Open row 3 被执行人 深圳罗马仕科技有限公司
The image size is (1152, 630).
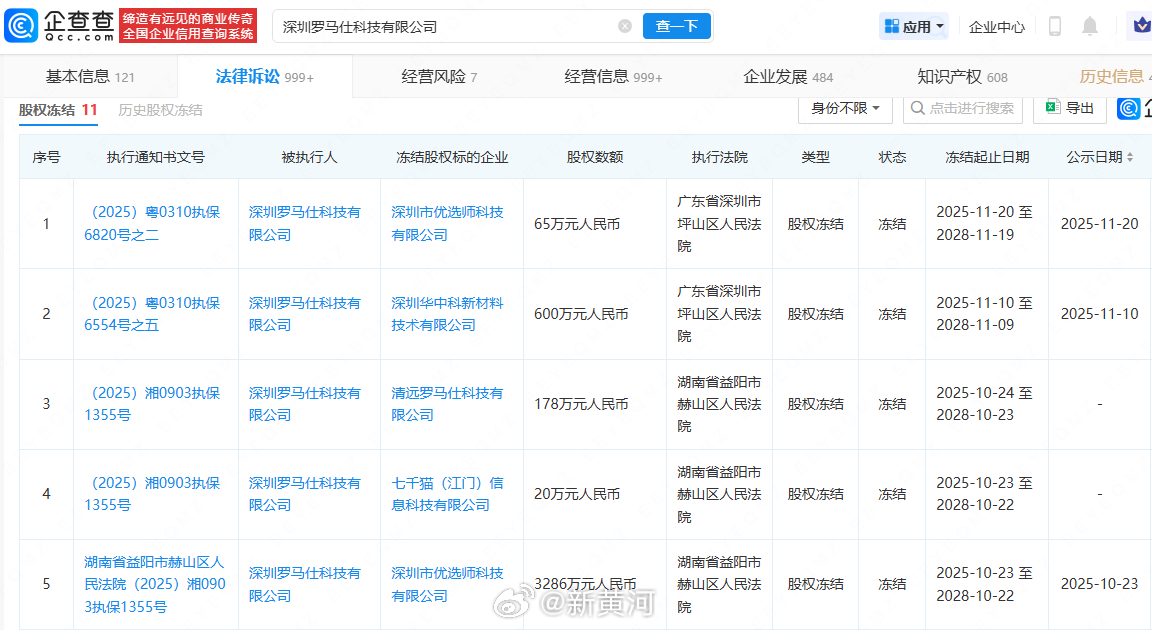point(305,404)
